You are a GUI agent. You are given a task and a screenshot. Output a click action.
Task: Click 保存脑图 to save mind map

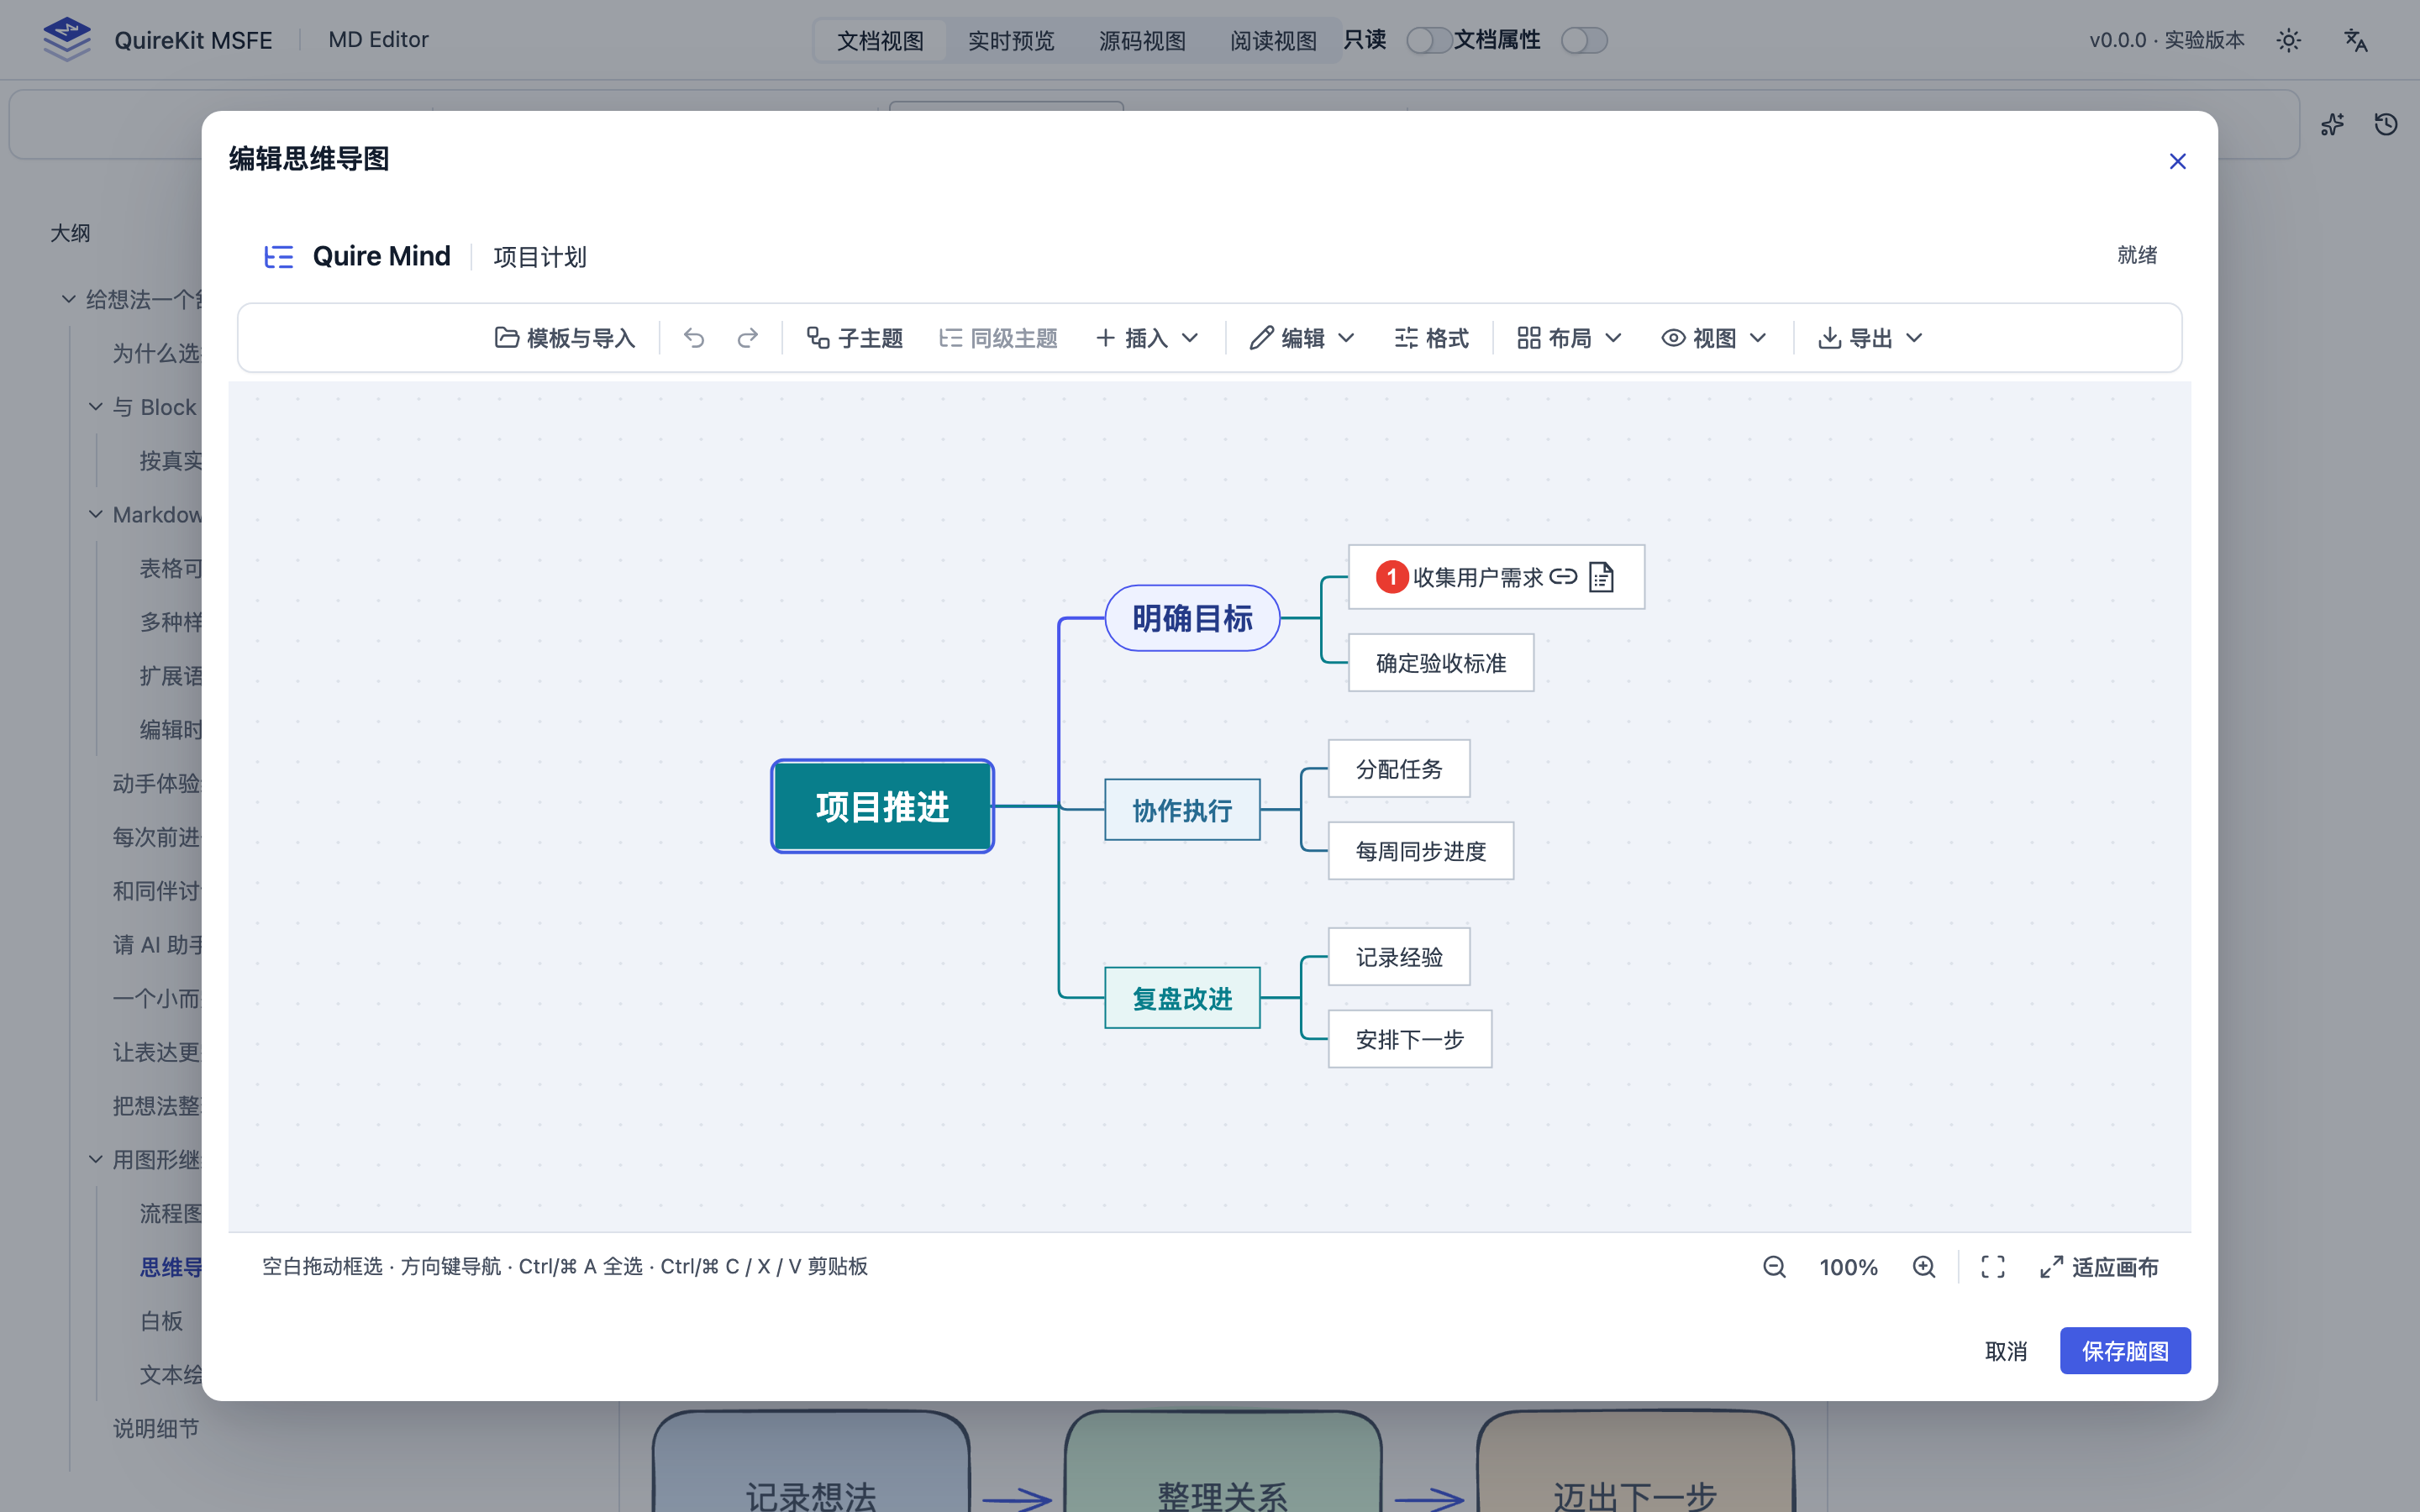click(2125, 1351)
